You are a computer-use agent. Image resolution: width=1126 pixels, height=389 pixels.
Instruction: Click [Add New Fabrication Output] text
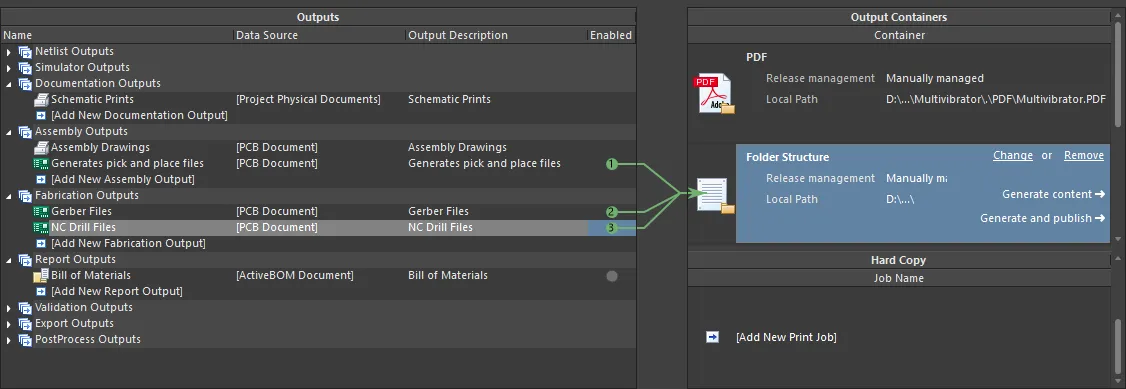click(128, 243)
